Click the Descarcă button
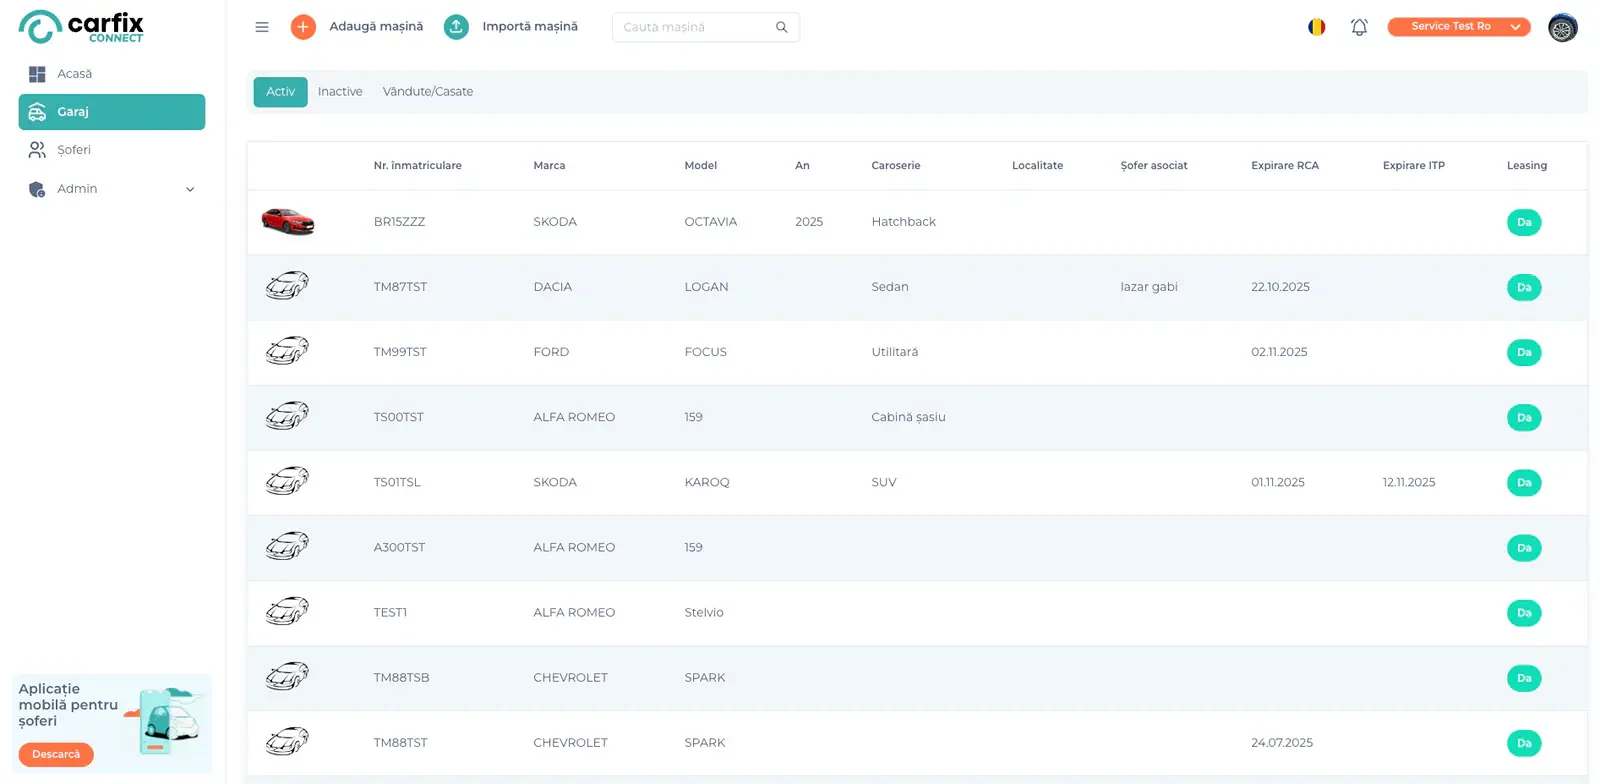The height and width of the screenshot is (784, 1600). [x=56, y=754]
